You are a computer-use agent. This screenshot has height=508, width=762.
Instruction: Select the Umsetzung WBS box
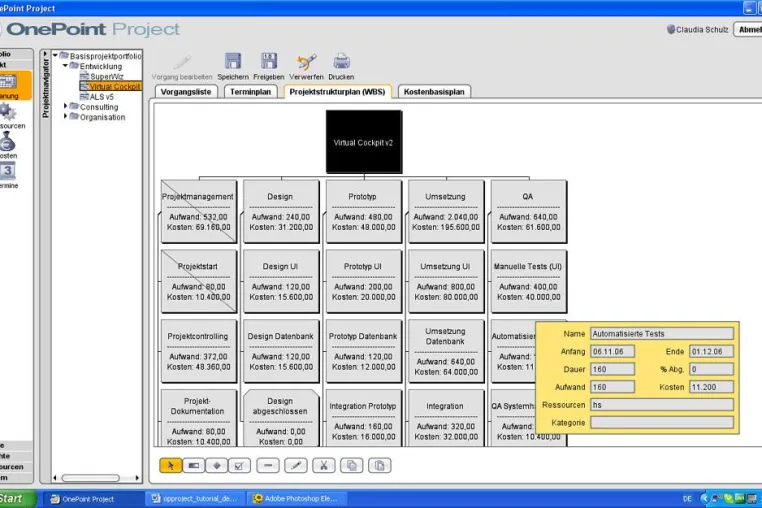[x=447, y=211]
